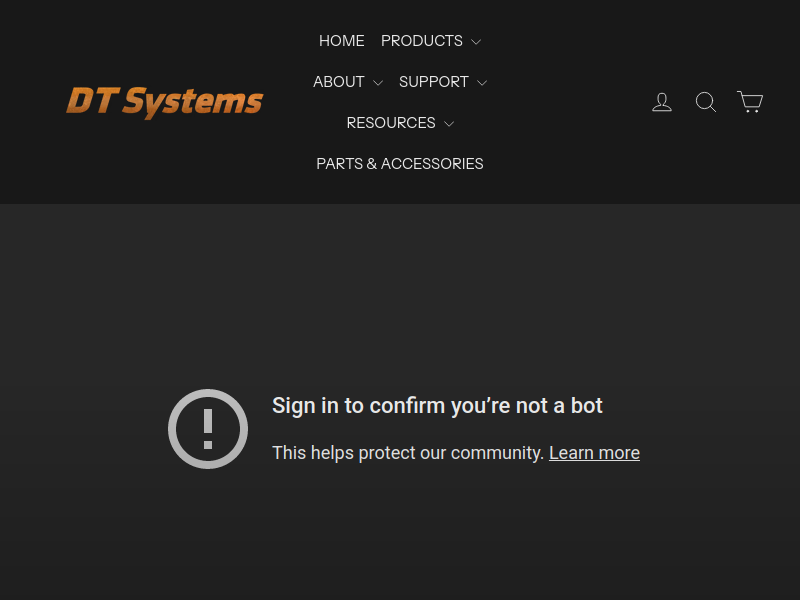Screen dimensions: 800x600
Task: Expand the Products dropdown chevron
Action: (476, 42)
